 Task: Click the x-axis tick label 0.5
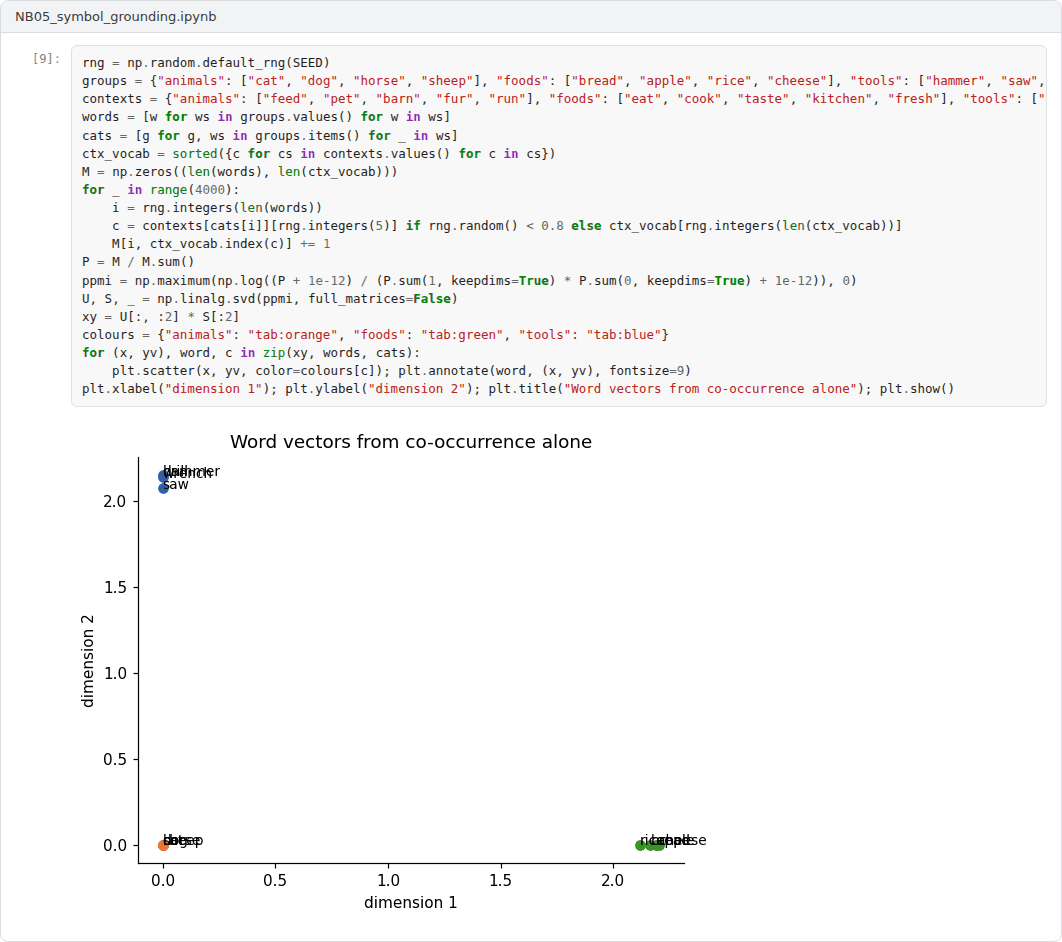(x=275, y=880)
